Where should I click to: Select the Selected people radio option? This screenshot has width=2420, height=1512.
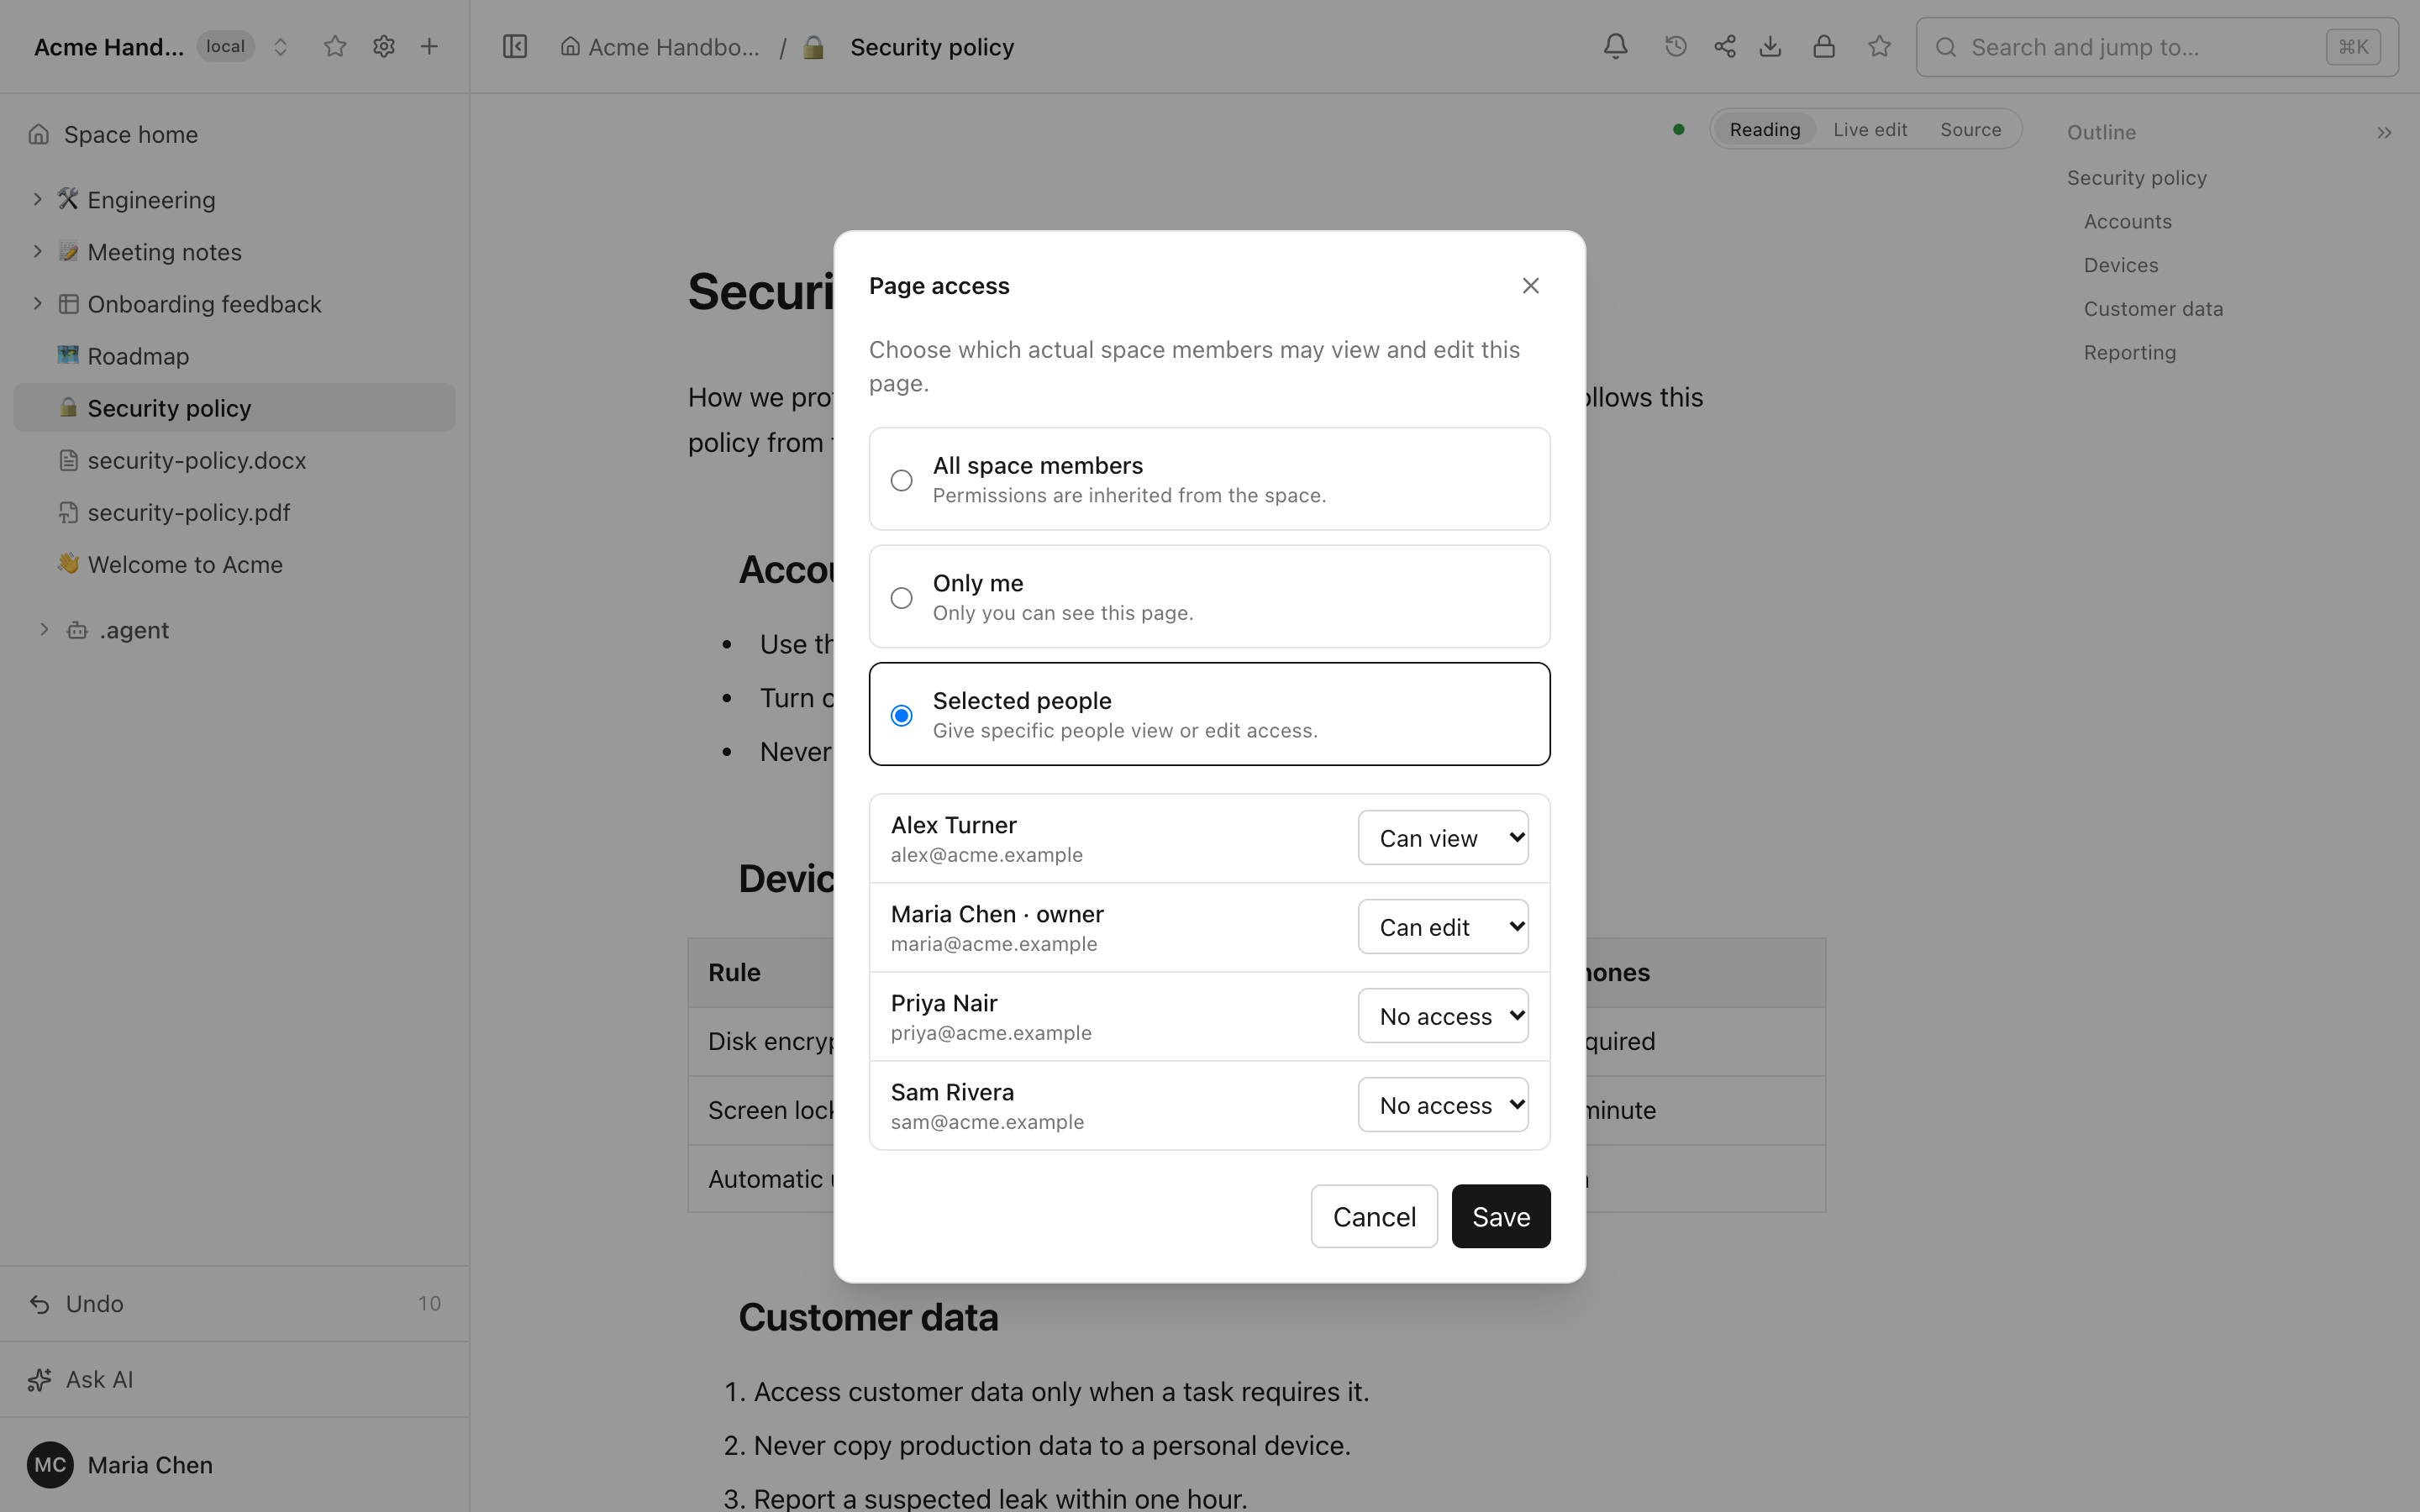click(x=901, y=715)
